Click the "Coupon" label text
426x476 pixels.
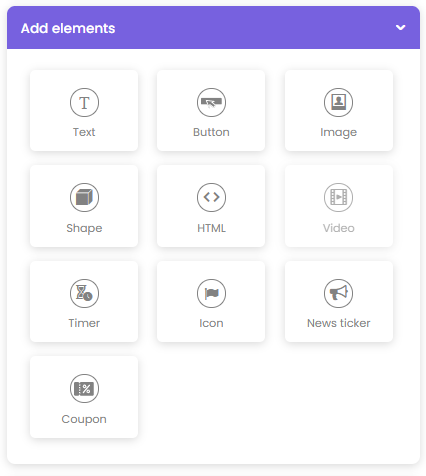(x=84, y=419)
